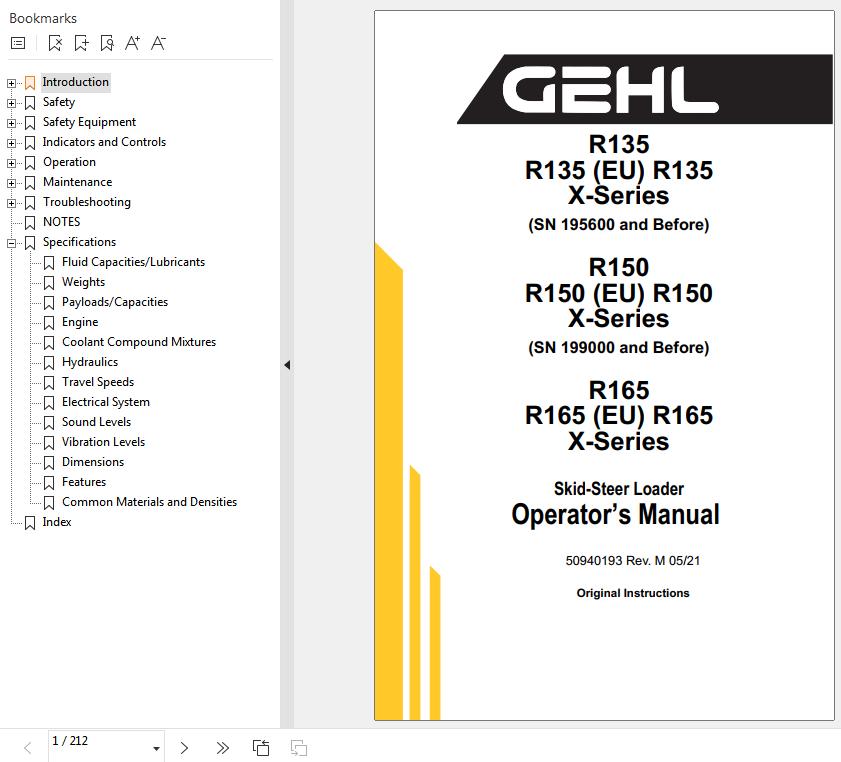The width and height of the screenshot is (841, 762).
Task: Select the Introduction bookmark
Action: (x=76, y=82)
